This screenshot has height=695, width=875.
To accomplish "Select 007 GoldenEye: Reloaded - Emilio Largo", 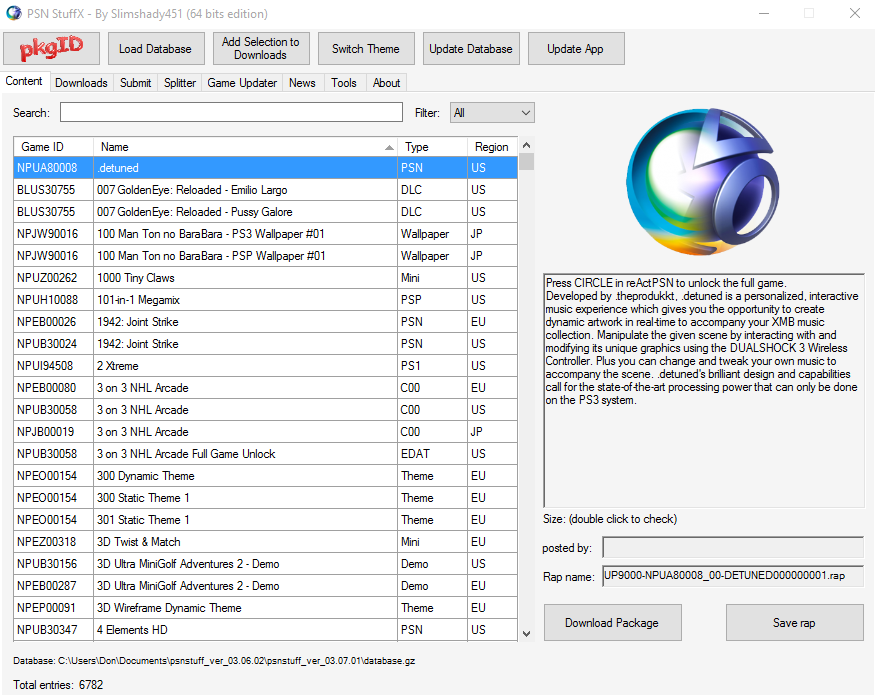I will (x=266, y=190).
